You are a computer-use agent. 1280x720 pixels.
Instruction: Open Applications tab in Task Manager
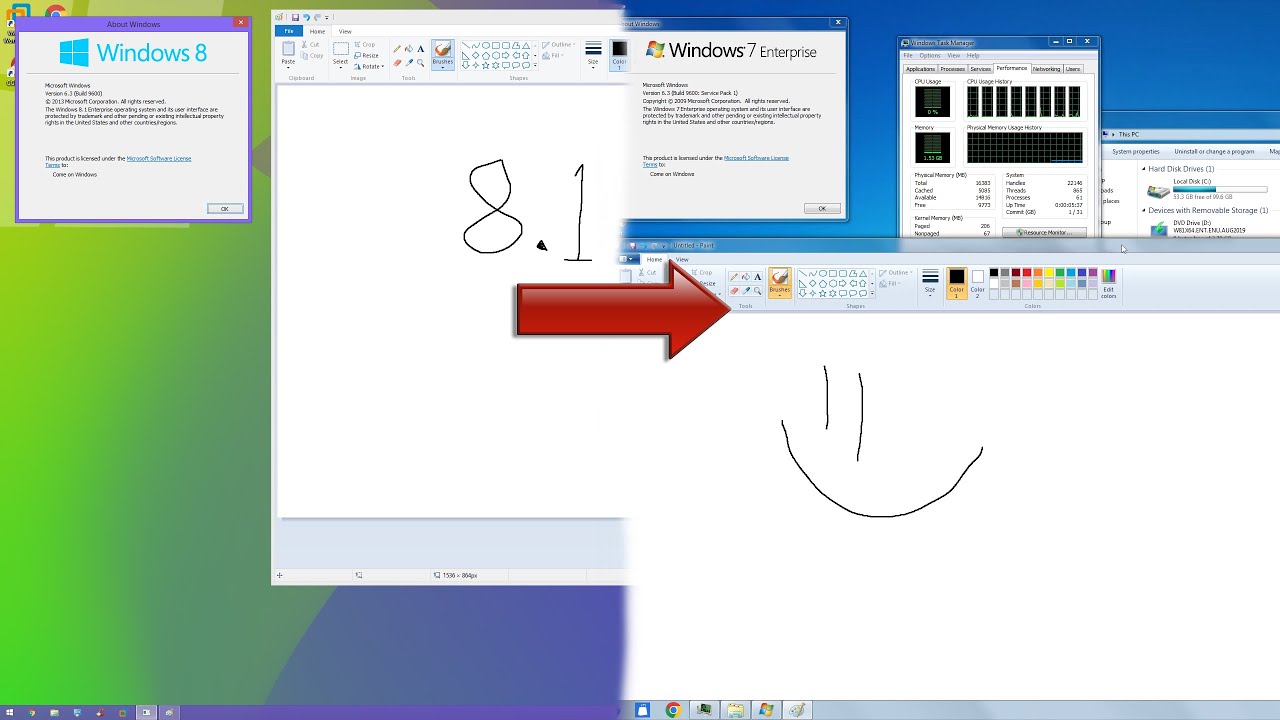pos(920,69)
